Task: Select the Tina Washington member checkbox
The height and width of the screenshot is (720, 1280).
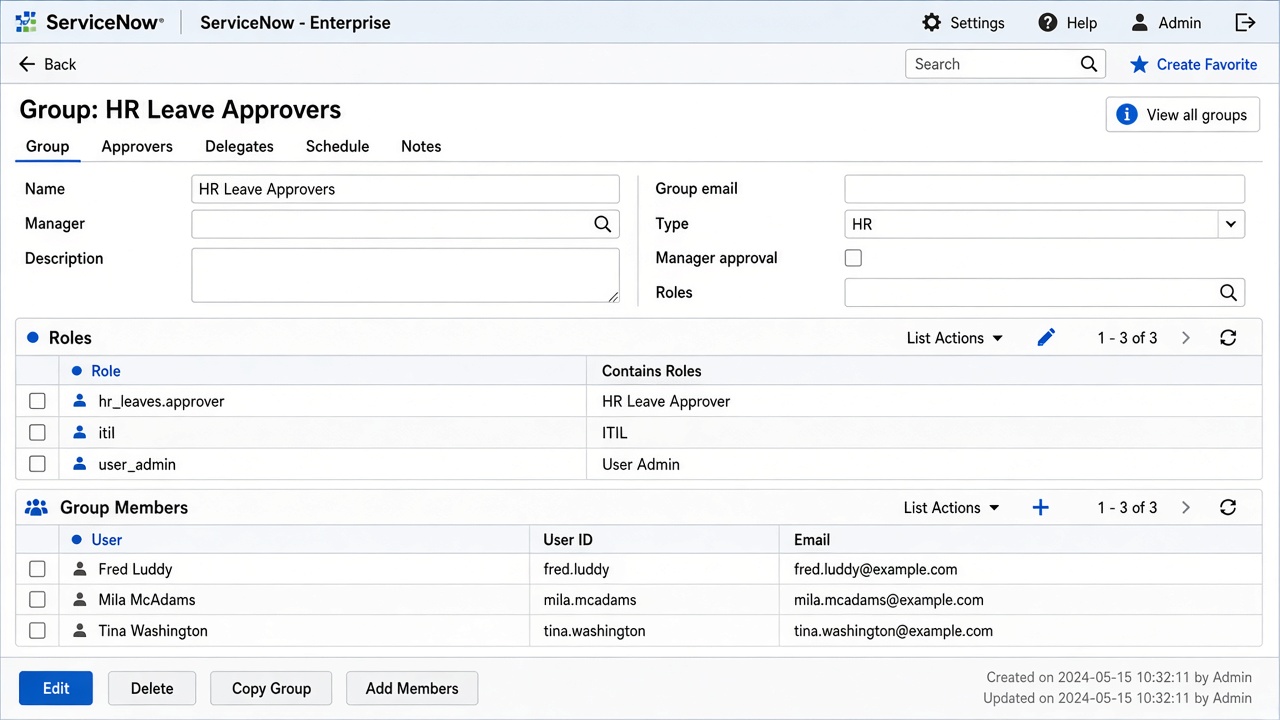Action: coord(37,631)
